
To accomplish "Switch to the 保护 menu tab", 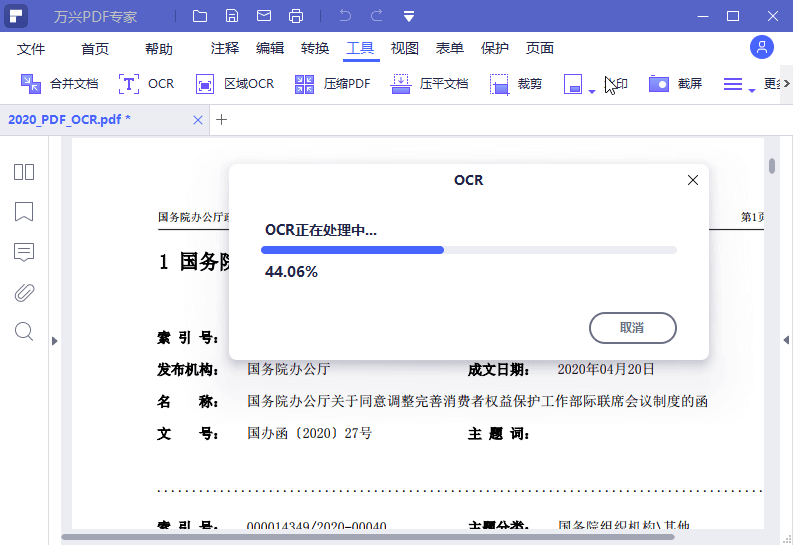I will [495, 49].
